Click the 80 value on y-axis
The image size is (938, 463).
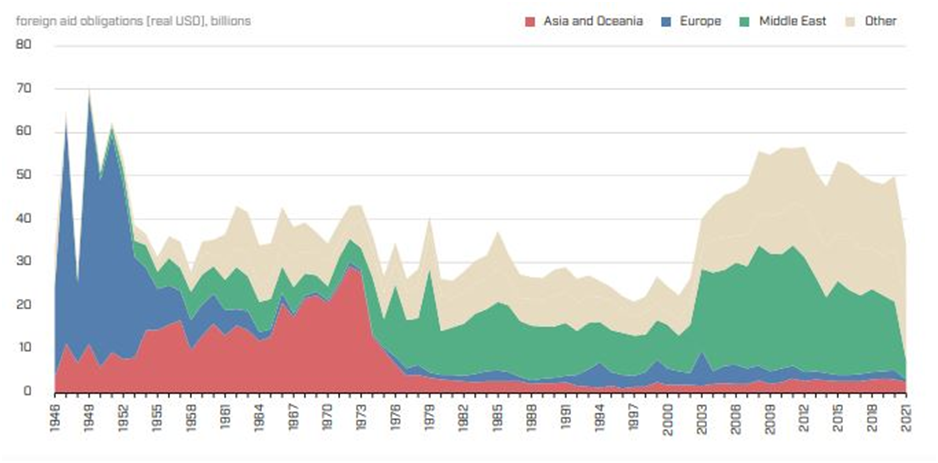[25, 45]
